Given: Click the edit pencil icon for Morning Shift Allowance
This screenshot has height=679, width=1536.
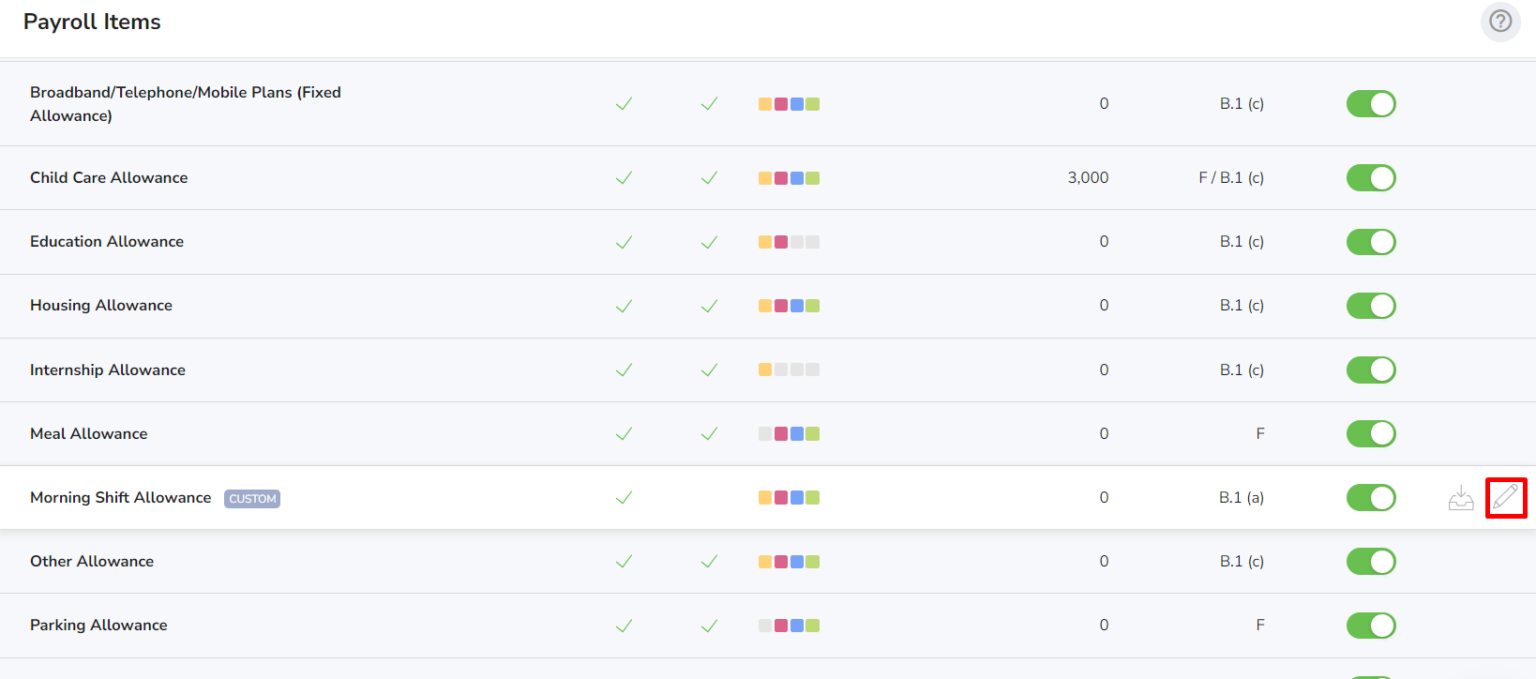Looking at the screenshot, I should pos(1506,497).
